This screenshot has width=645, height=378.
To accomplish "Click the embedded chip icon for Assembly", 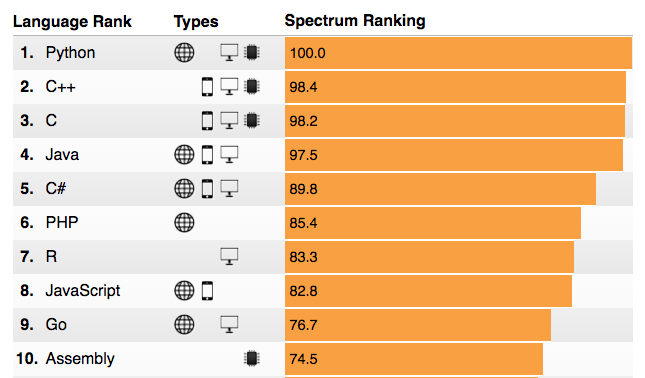I will (x=252, y=358).
